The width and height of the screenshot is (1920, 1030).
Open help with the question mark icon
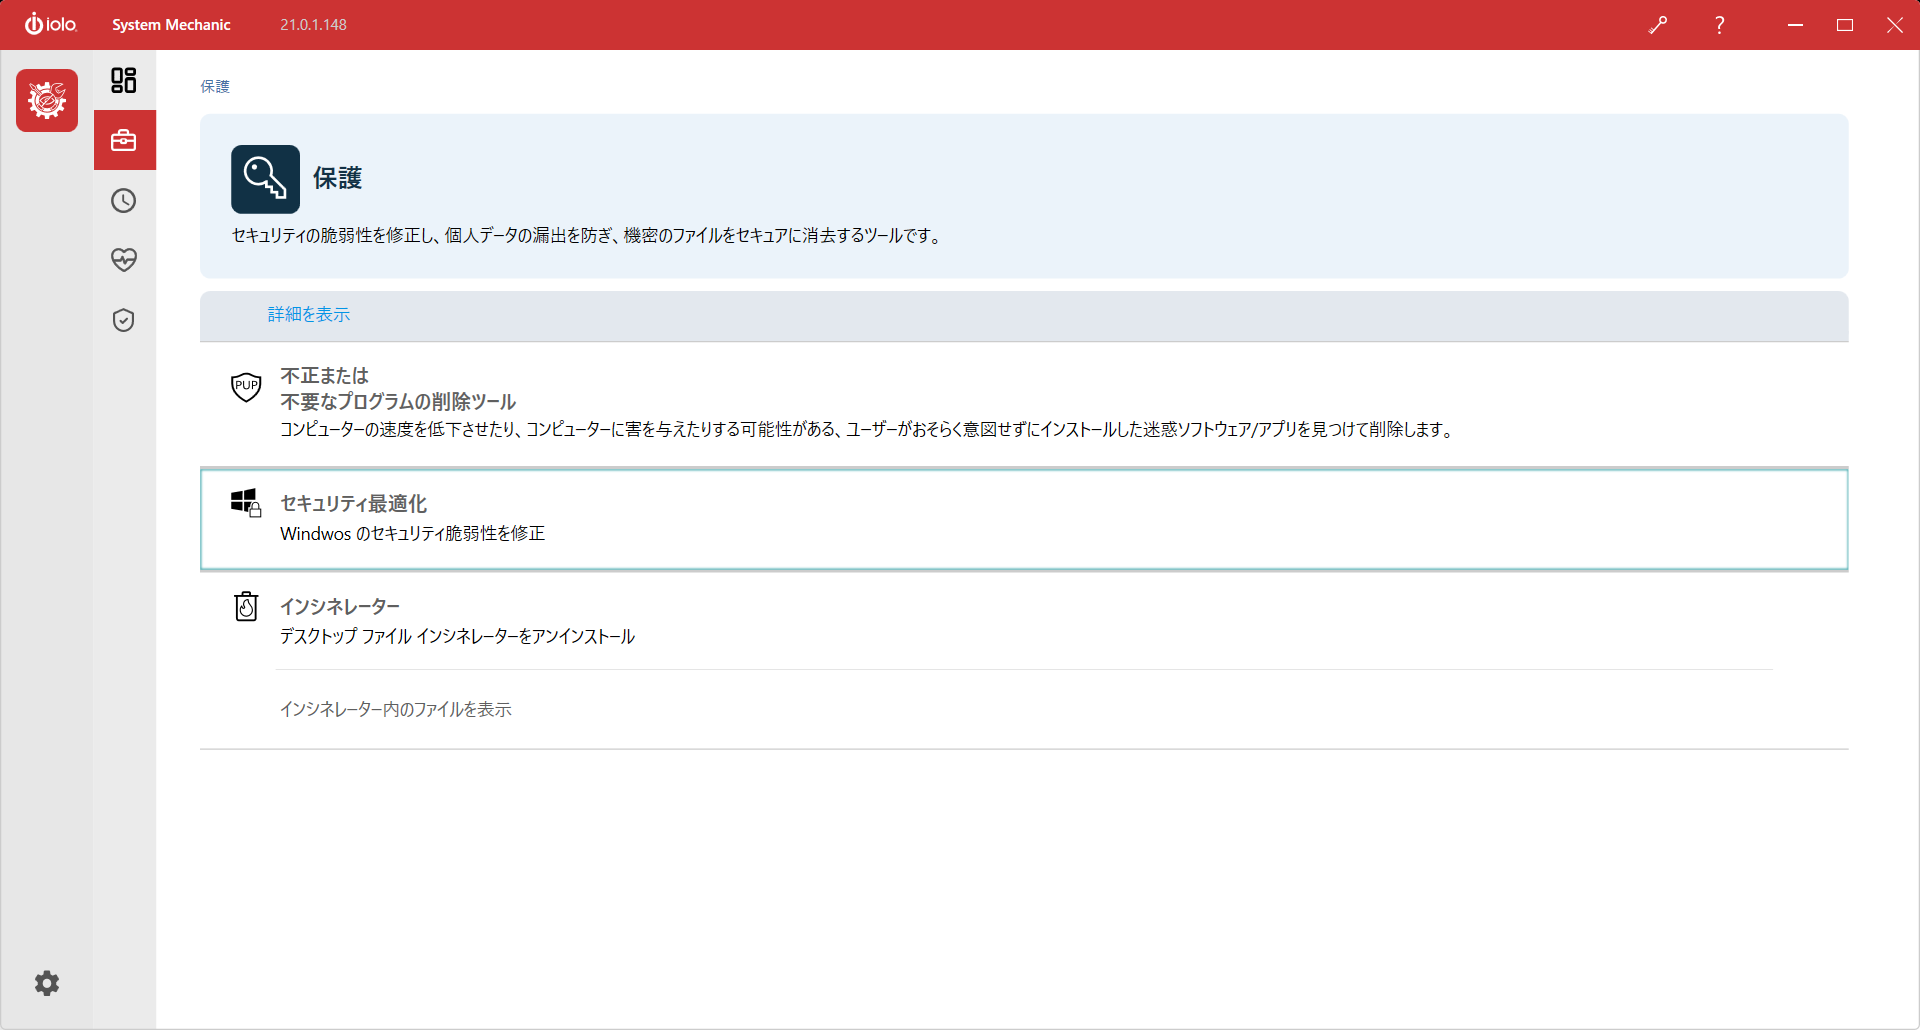click(x=1719, y=25)
